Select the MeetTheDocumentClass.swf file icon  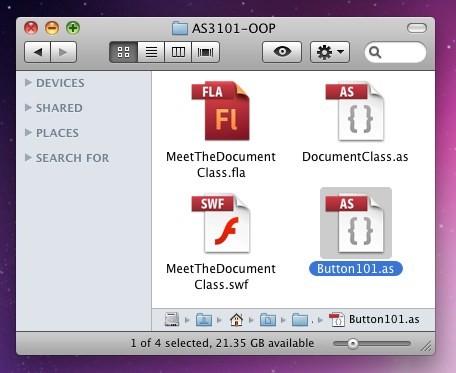point(220,223)
